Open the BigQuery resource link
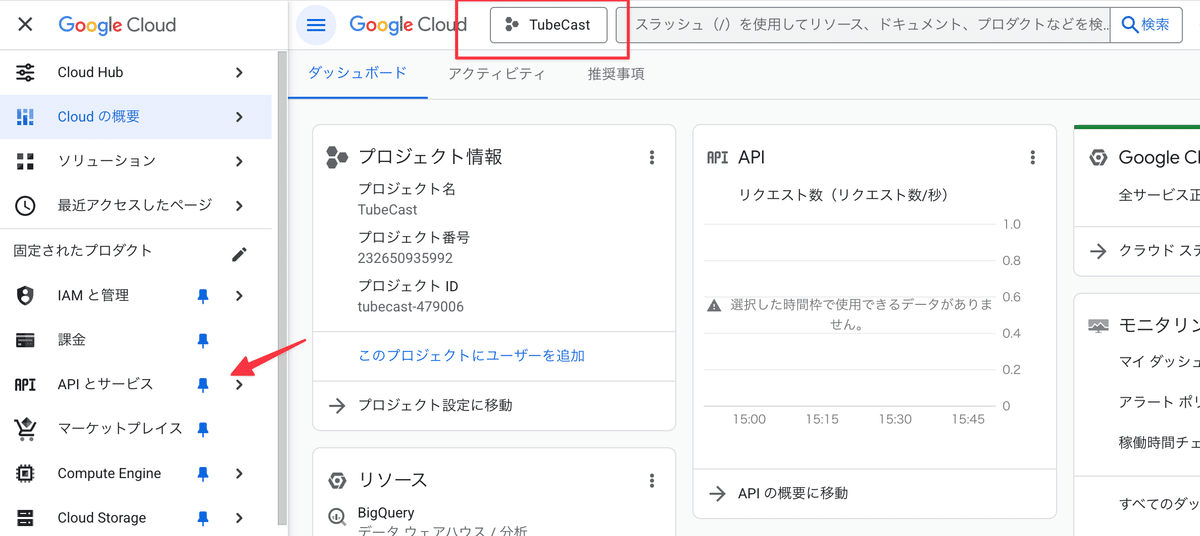The image size is (1200, 536). pyautogui.click(x=386, y=513)
